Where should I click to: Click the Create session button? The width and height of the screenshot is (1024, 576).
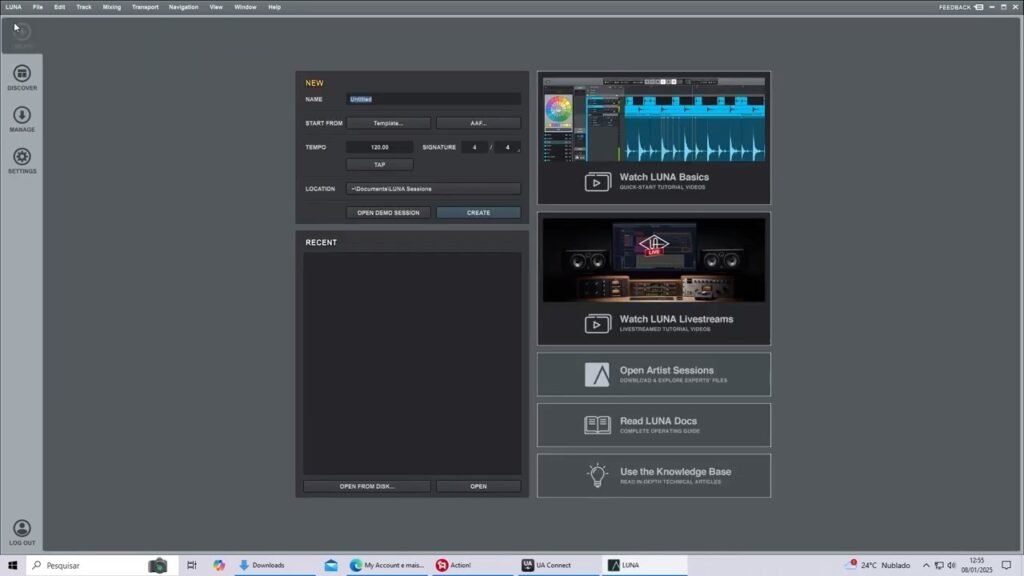pyautogui.click(x=478, y=213)
